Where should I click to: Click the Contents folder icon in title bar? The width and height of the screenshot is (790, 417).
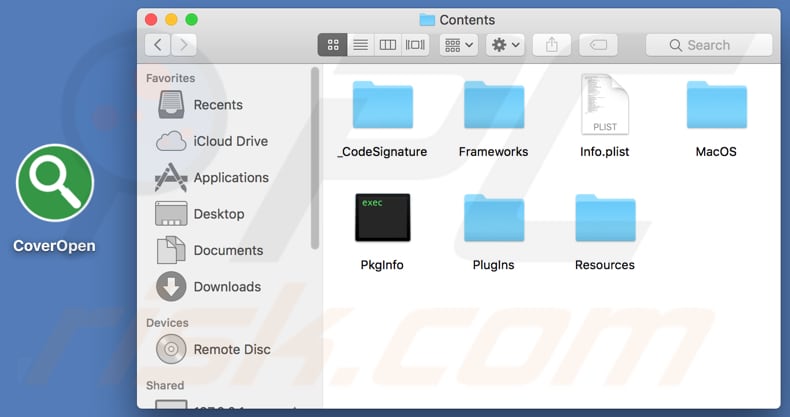(x=427, y=20)
